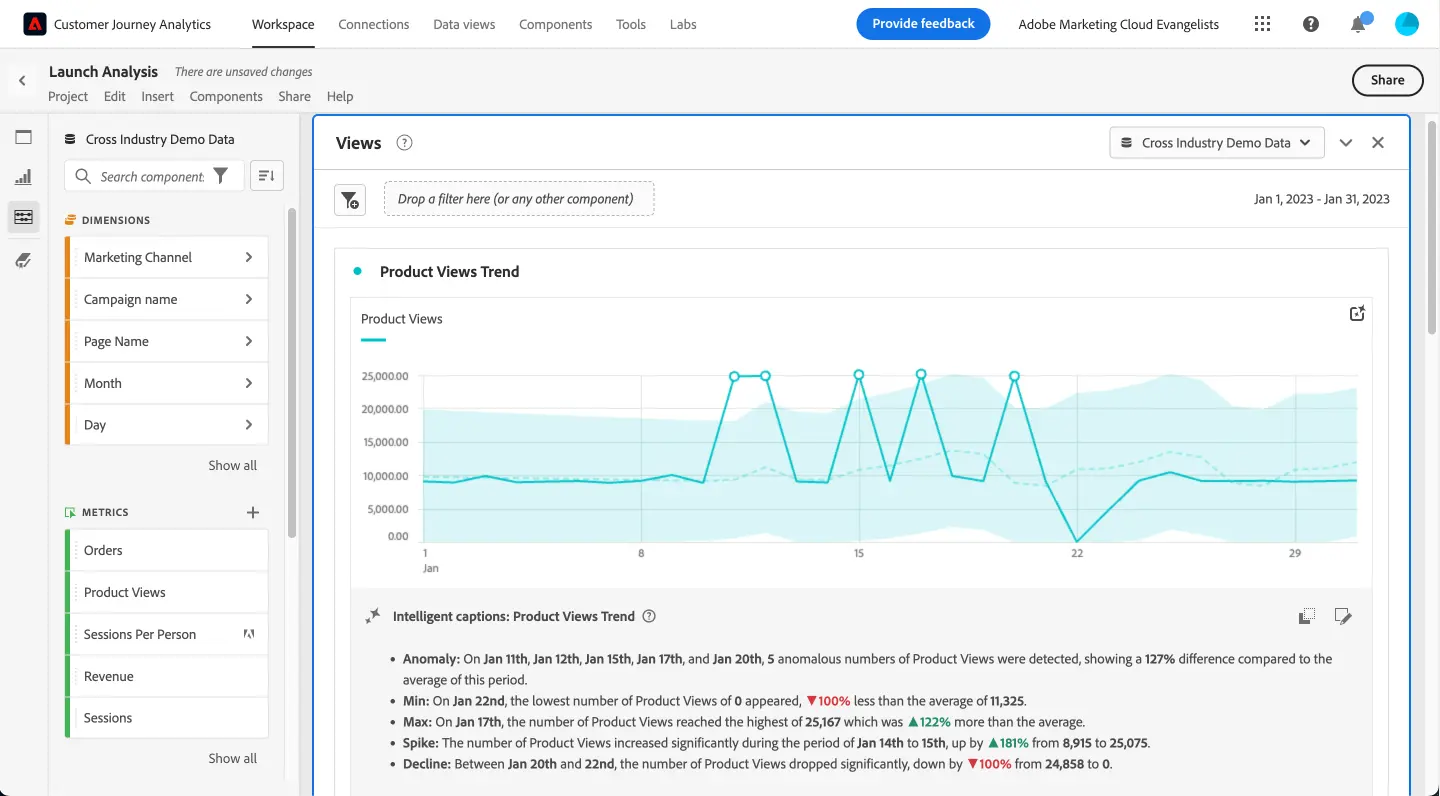Open the Panels rail icon
Viewport: 1440px width, 796px height.
tap(23, 137)
